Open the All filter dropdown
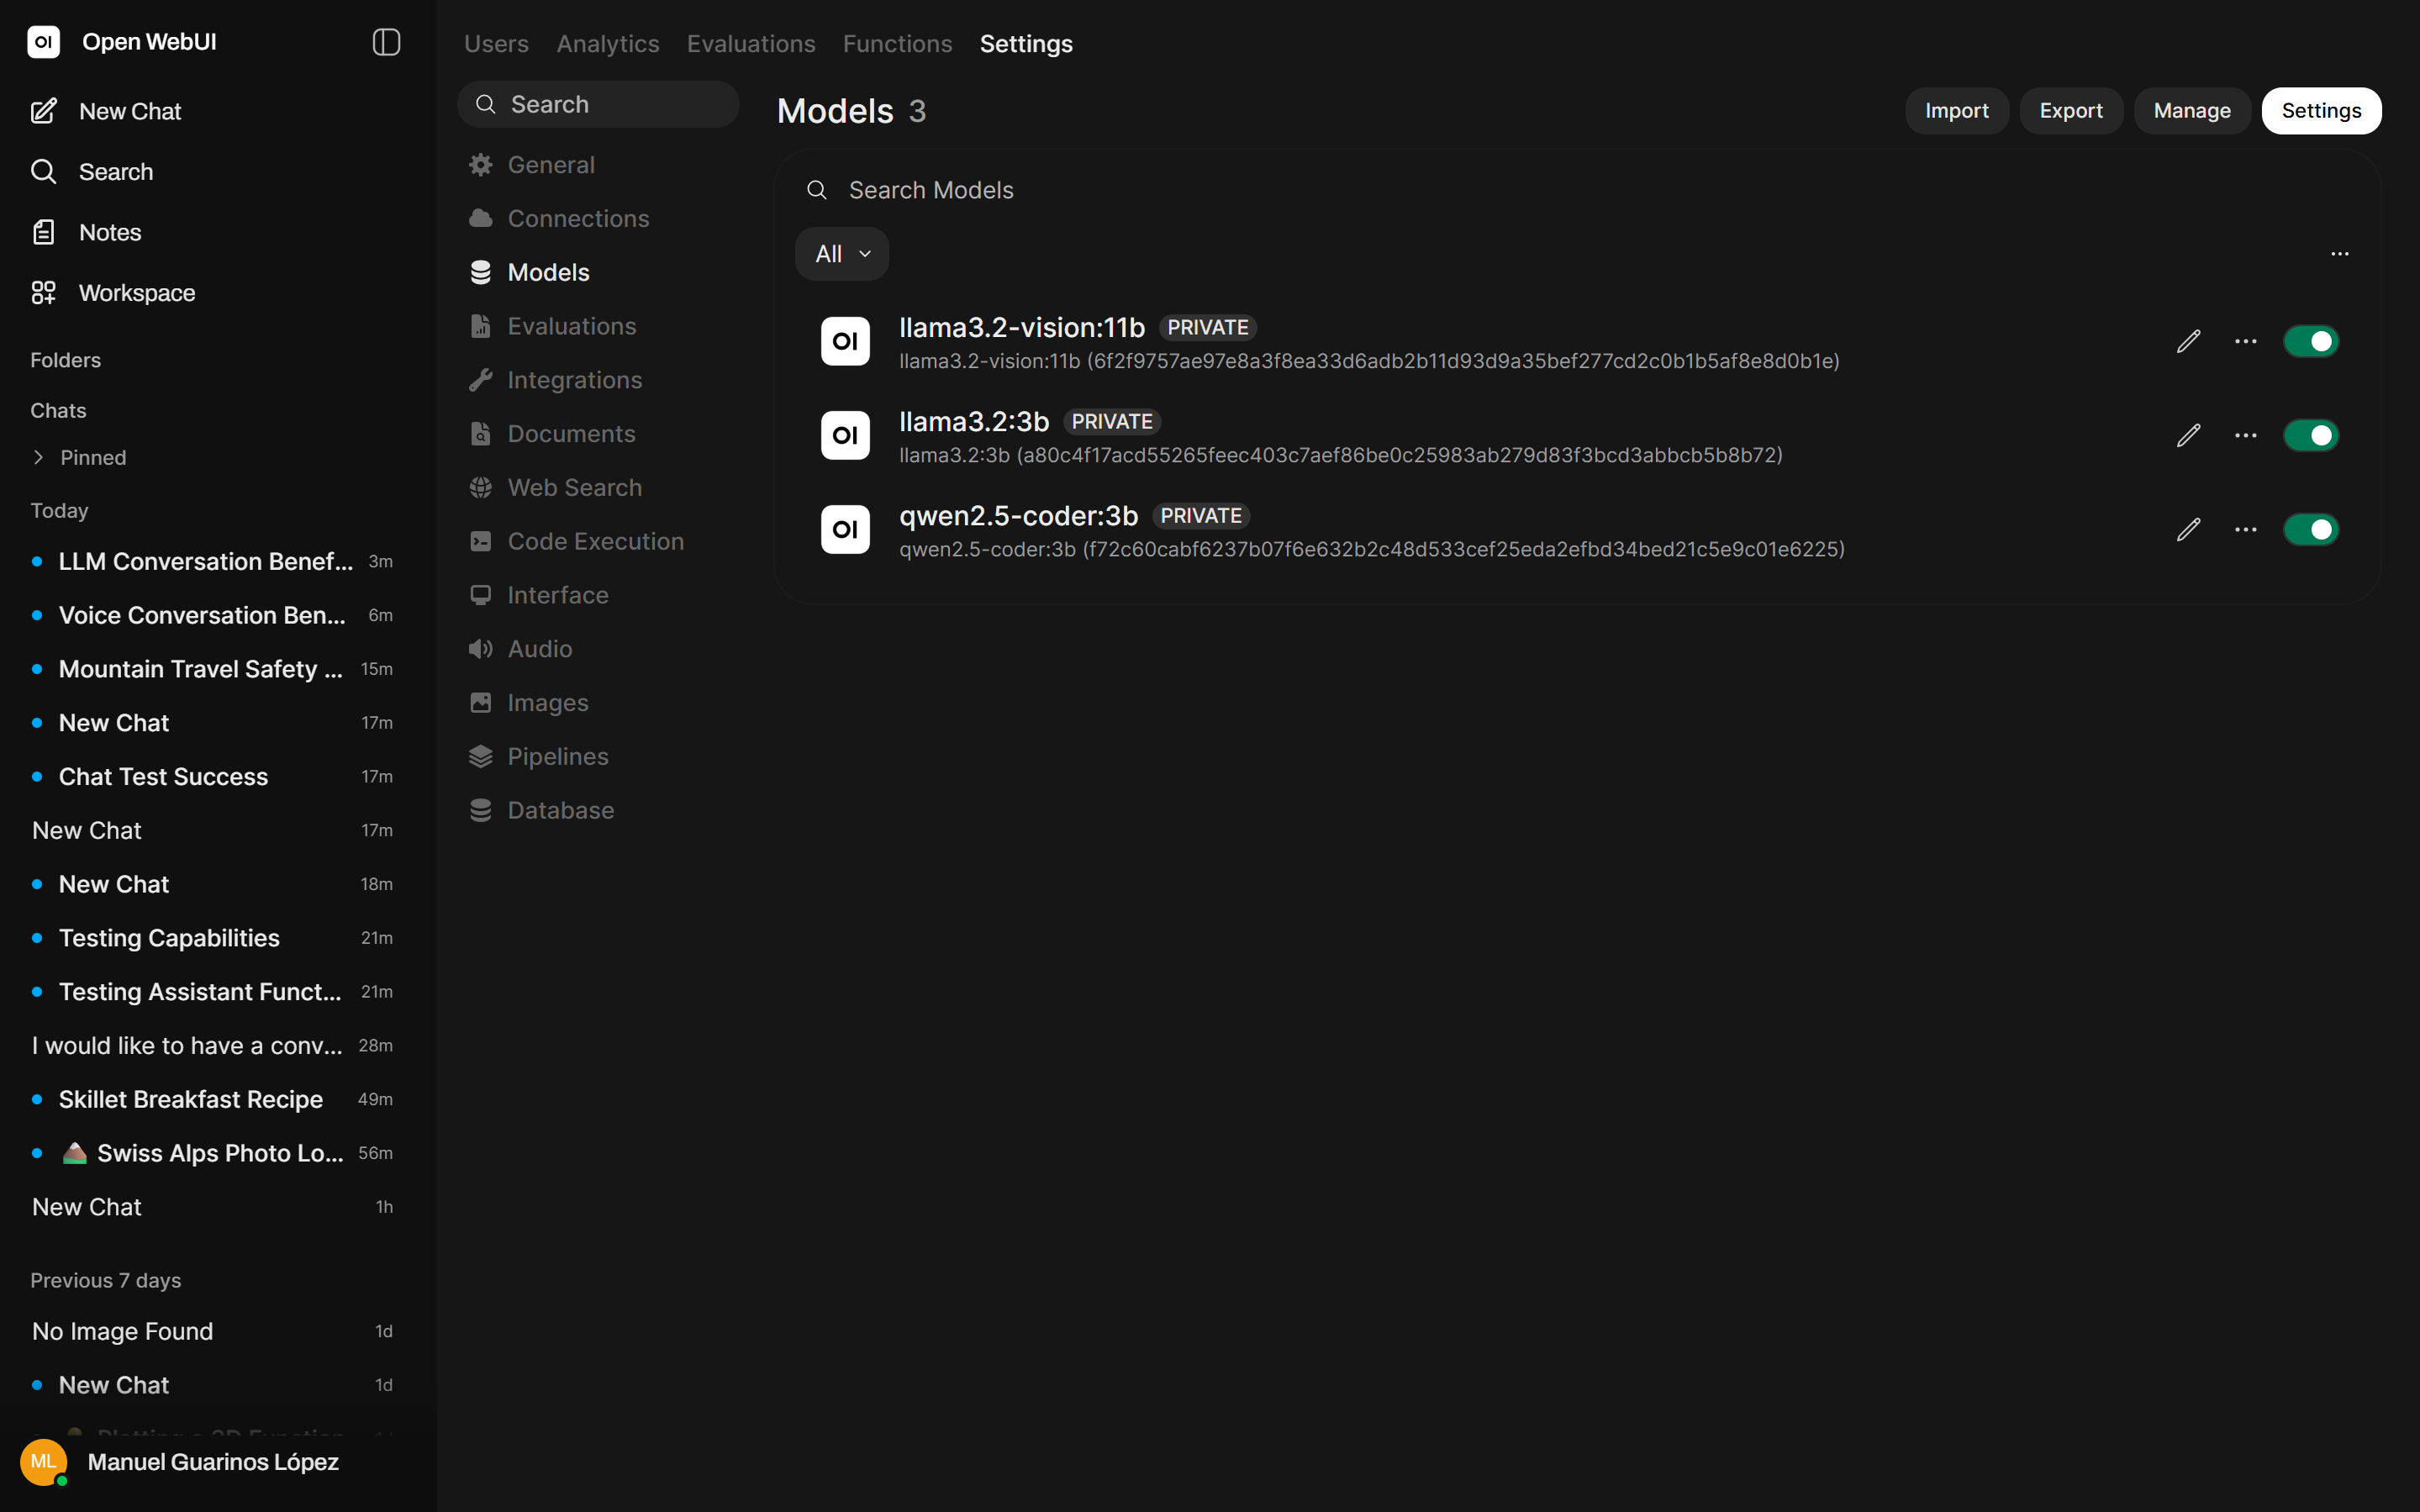This screenshot has height=1512, width=2420. 841,254
